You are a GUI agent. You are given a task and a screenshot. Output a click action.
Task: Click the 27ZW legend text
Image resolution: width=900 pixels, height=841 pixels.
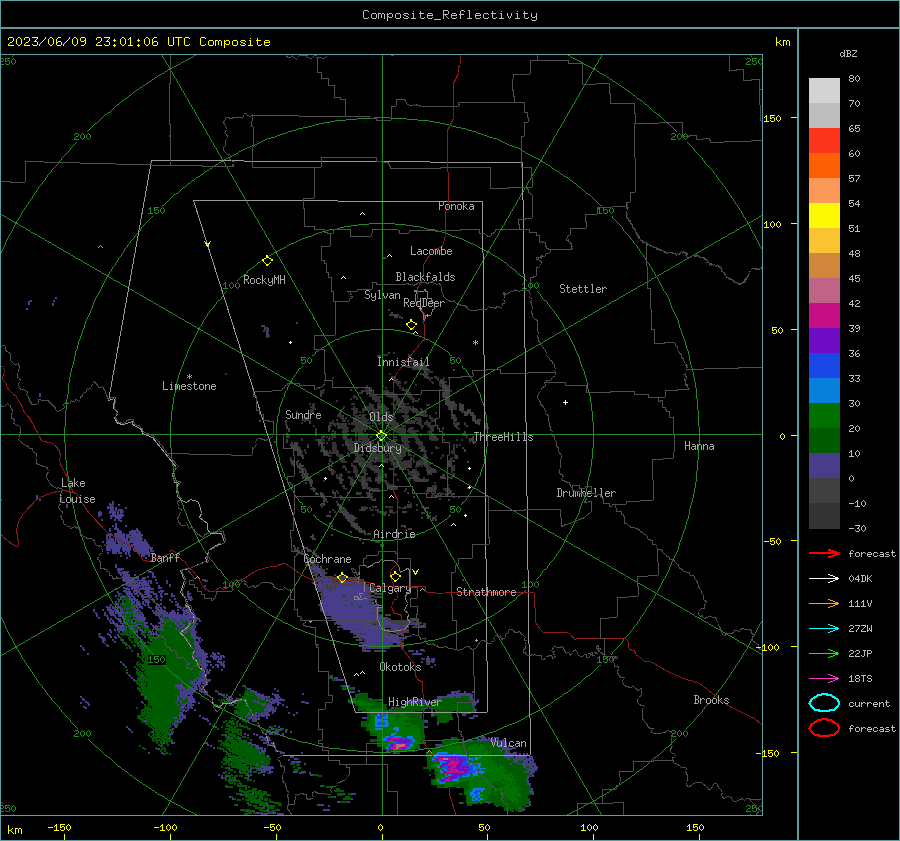[860, 629]
